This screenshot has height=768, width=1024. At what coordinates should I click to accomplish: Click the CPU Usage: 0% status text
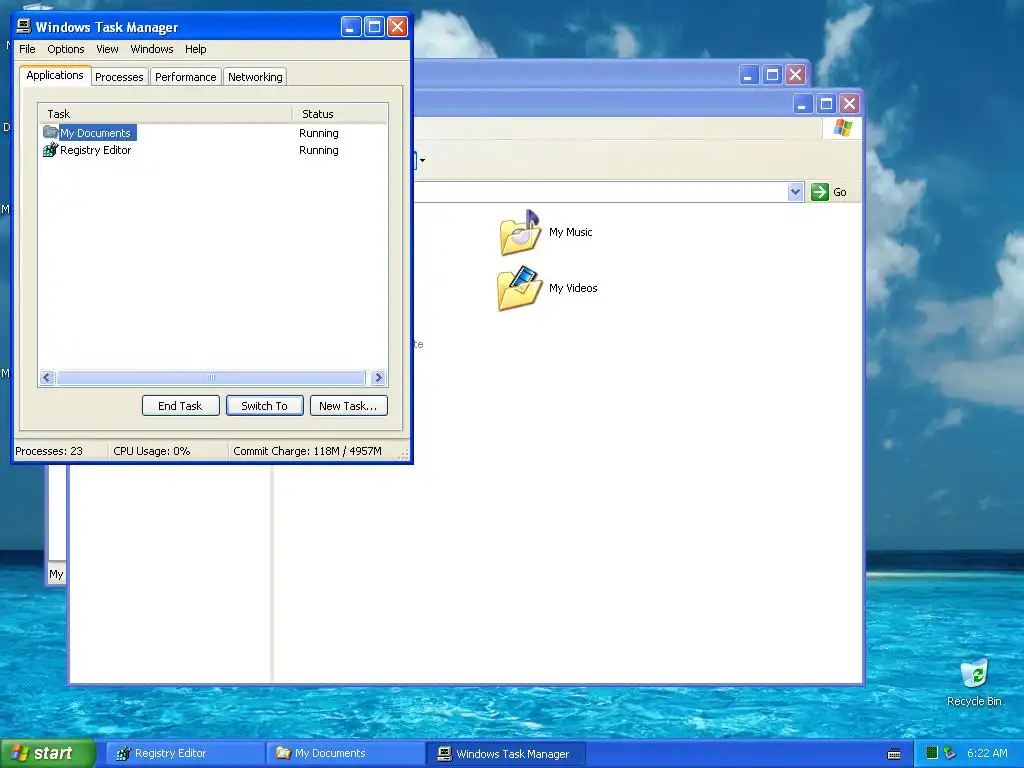point(152,451)
